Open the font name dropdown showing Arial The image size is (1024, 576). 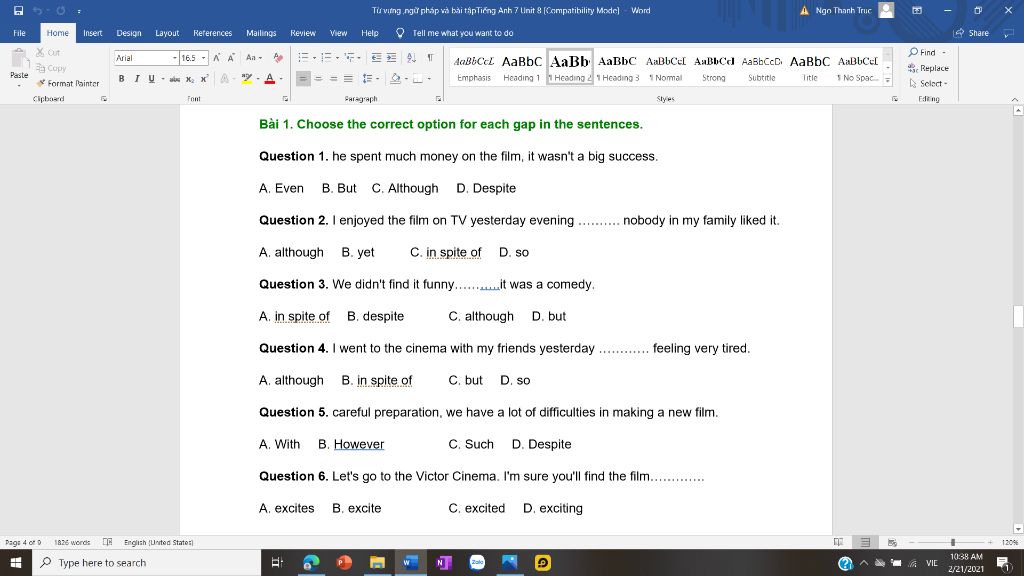click(174, 58)
